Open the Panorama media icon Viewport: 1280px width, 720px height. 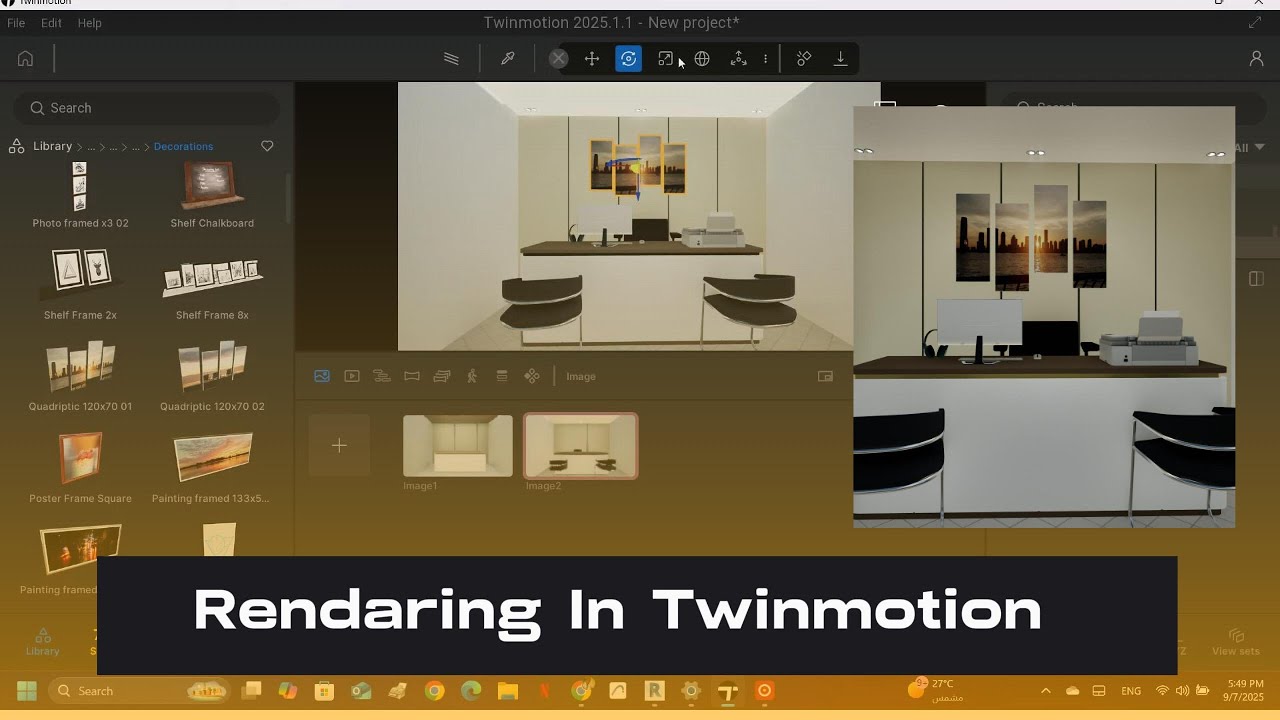(x=412, y=376)
